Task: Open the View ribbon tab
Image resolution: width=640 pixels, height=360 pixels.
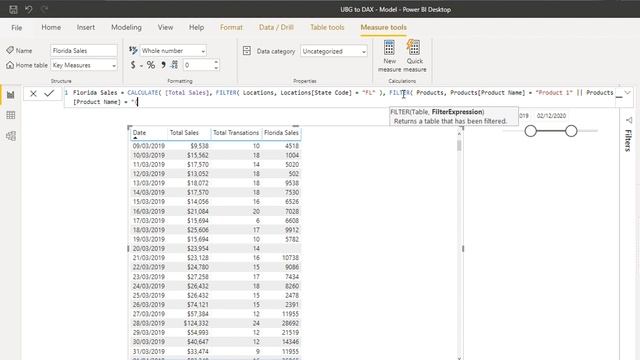Action: [x=165, y=27]
